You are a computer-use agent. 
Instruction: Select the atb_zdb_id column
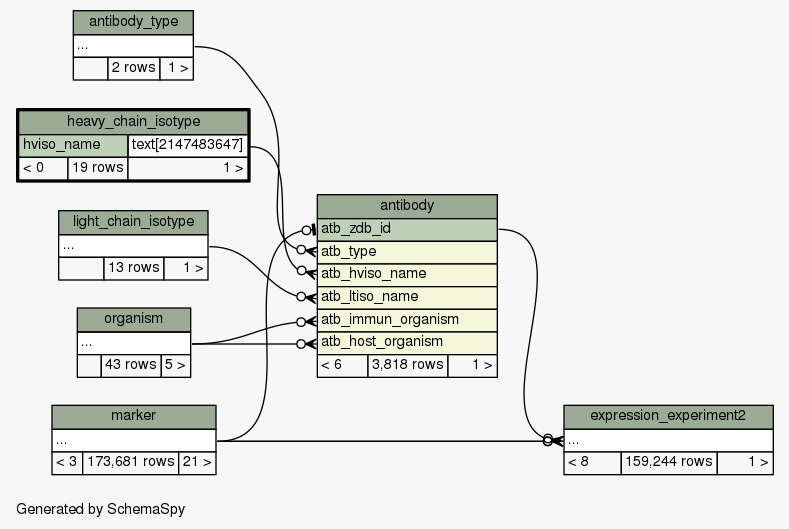click(407, 229)
